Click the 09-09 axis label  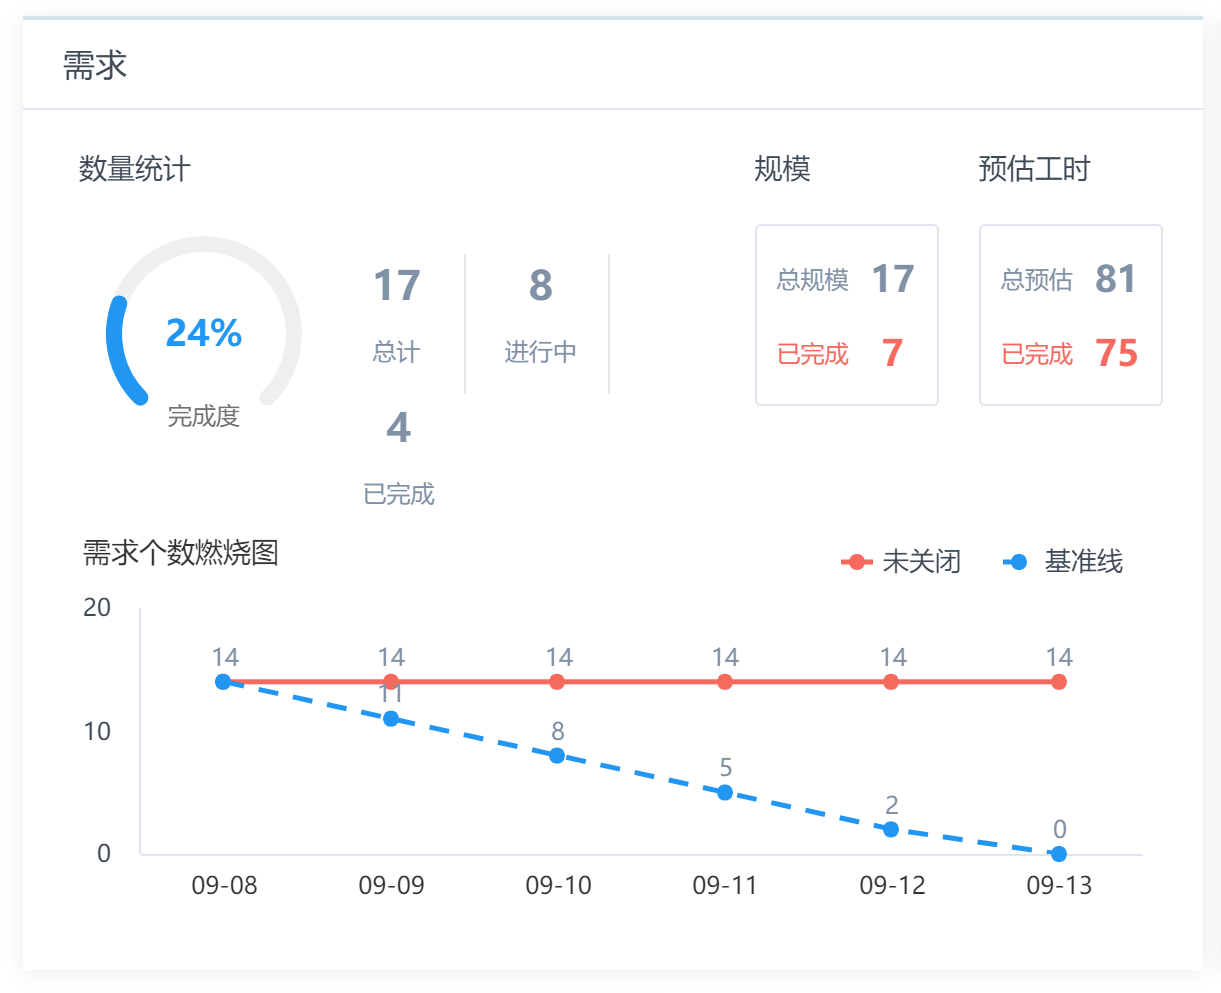point(391,886)
